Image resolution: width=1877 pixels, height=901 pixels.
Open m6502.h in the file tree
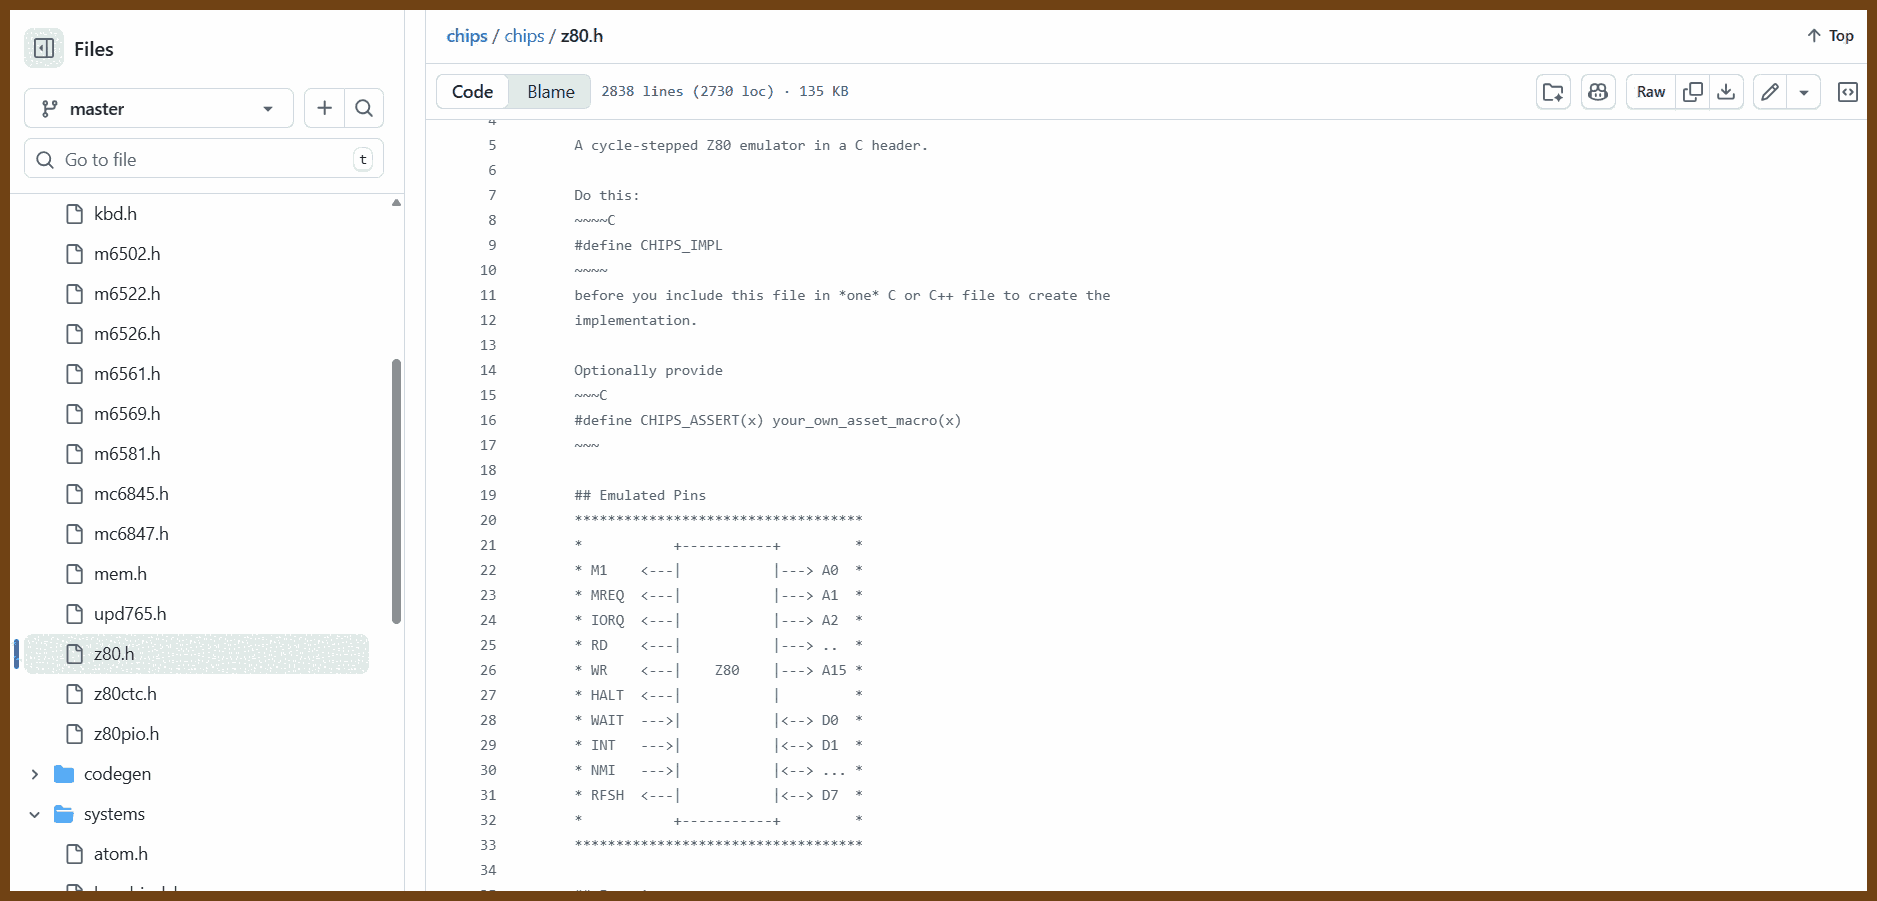(127, 254)
